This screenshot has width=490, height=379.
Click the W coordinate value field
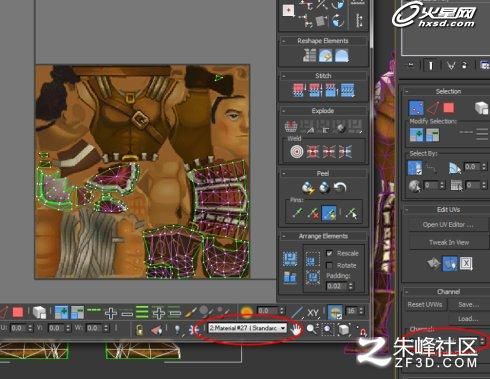(x=93, y=328)
